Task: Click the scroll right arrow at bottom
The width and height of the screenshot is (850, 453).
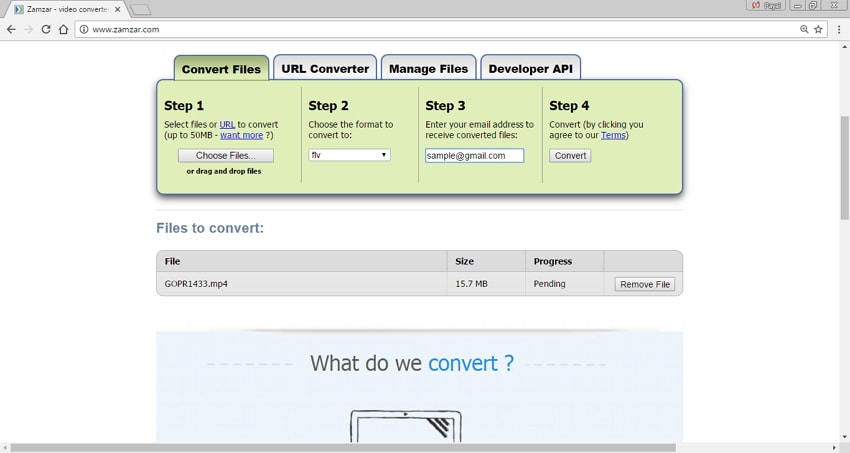Action: [834, 448]
